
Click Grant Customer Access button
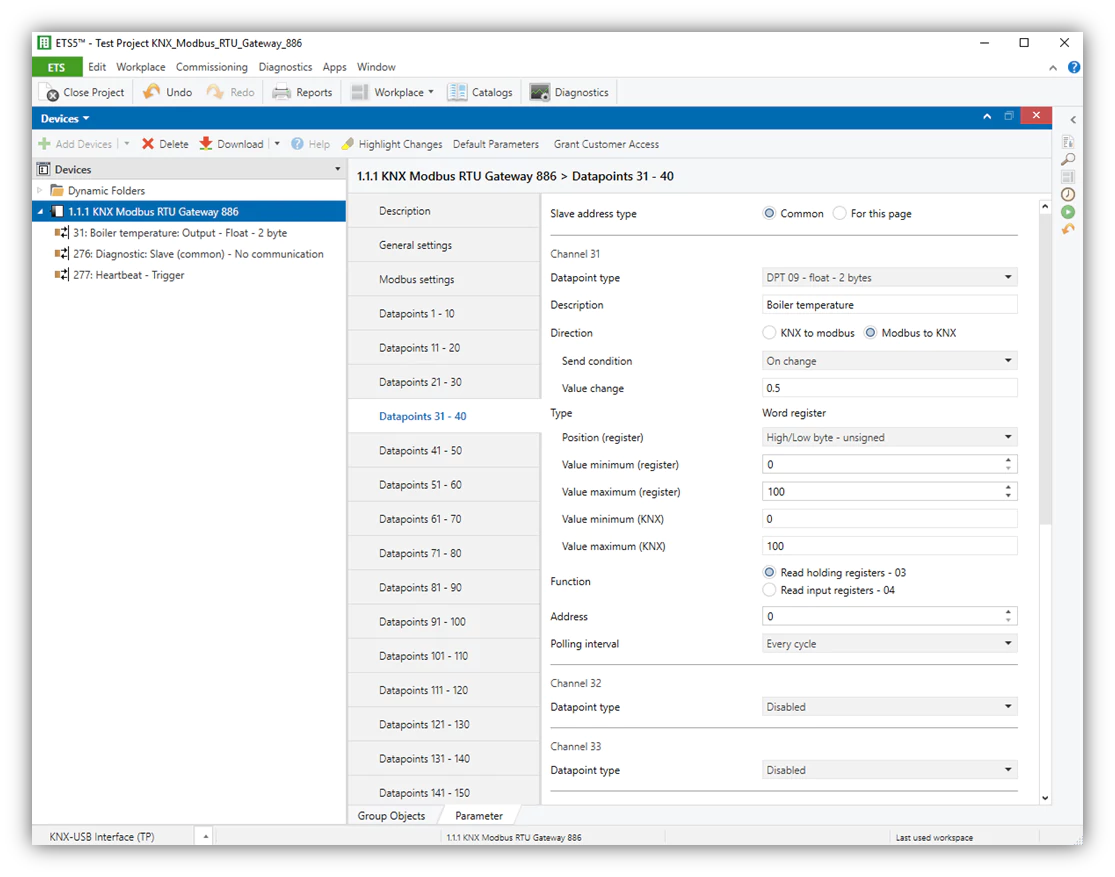point(606,144)
